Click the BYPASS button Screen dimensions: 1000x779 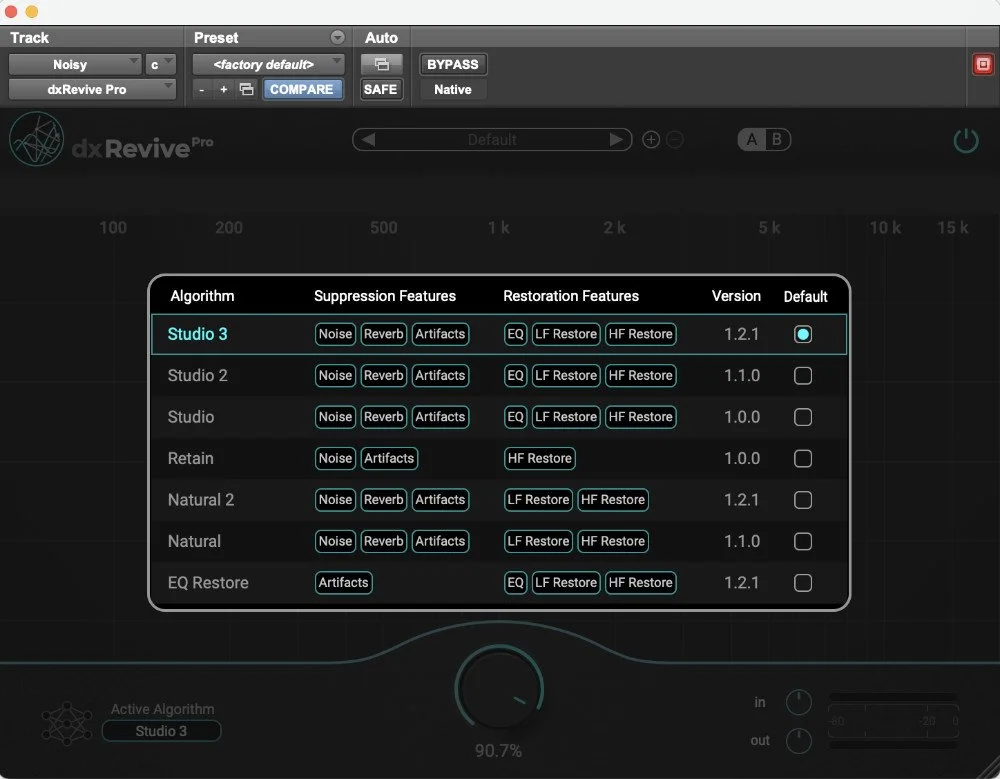click(453, 64)
